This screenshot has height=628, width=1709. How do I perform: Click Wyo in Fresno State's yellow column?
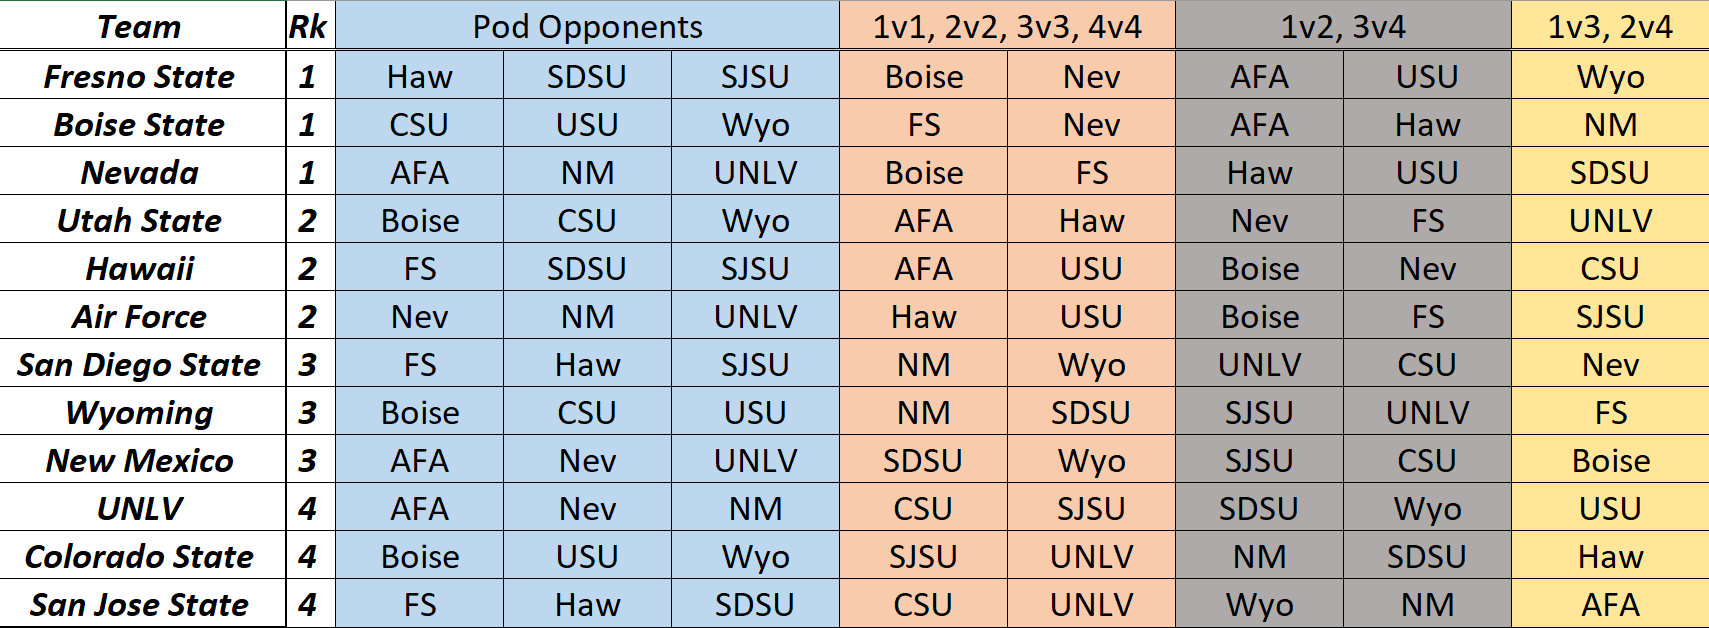pos(1610,75)
